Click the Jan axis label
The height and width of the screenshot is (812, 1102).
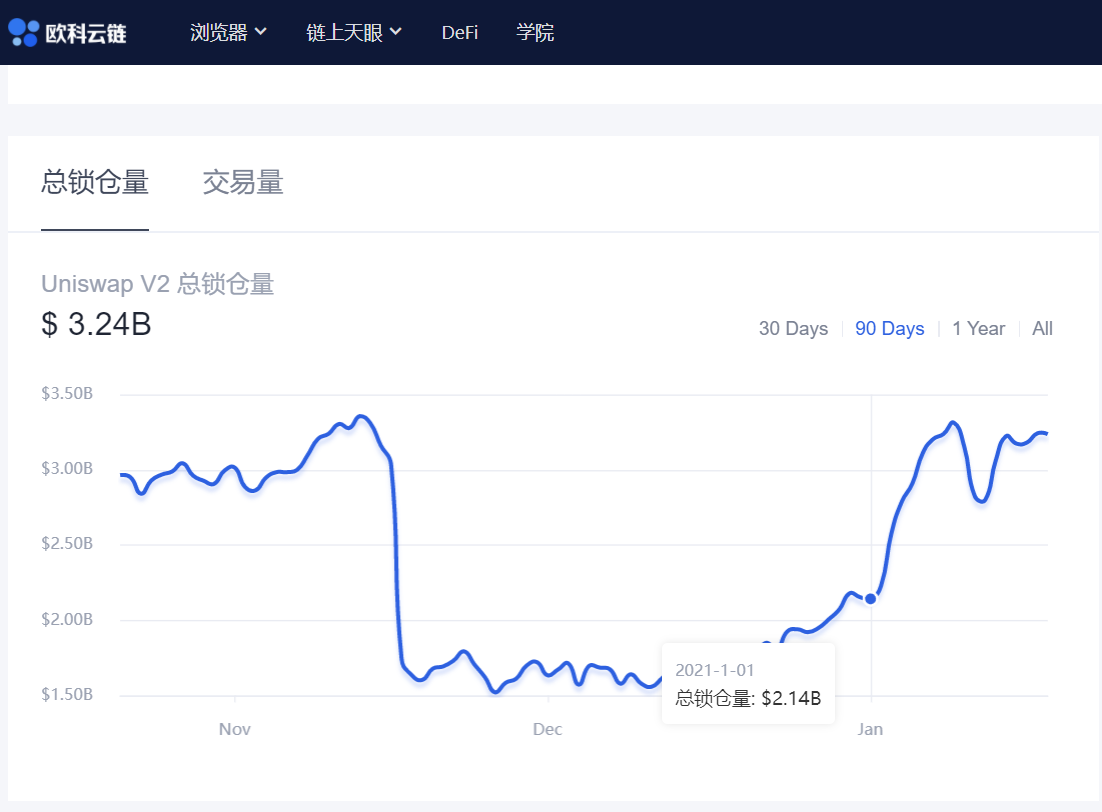pyautogui.click(x=870, y=729)
